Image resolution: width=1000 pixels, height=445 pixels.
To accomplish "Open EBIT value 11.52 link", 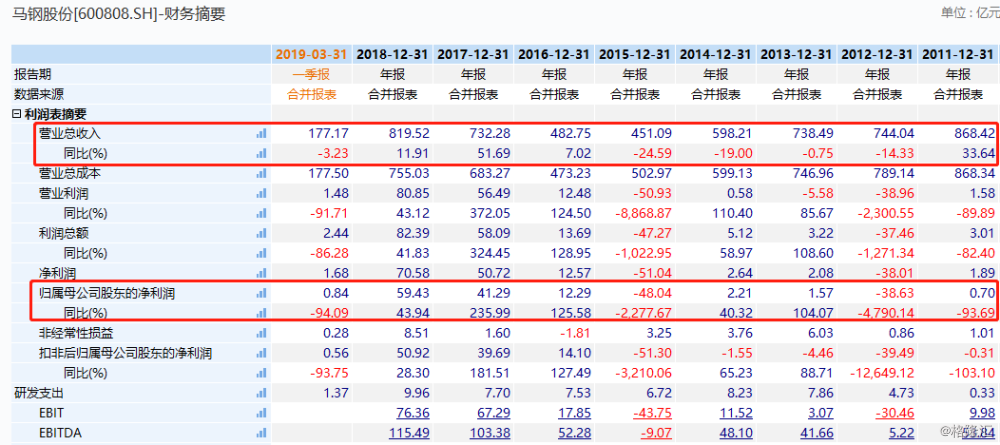I will (x=735, y=413).
